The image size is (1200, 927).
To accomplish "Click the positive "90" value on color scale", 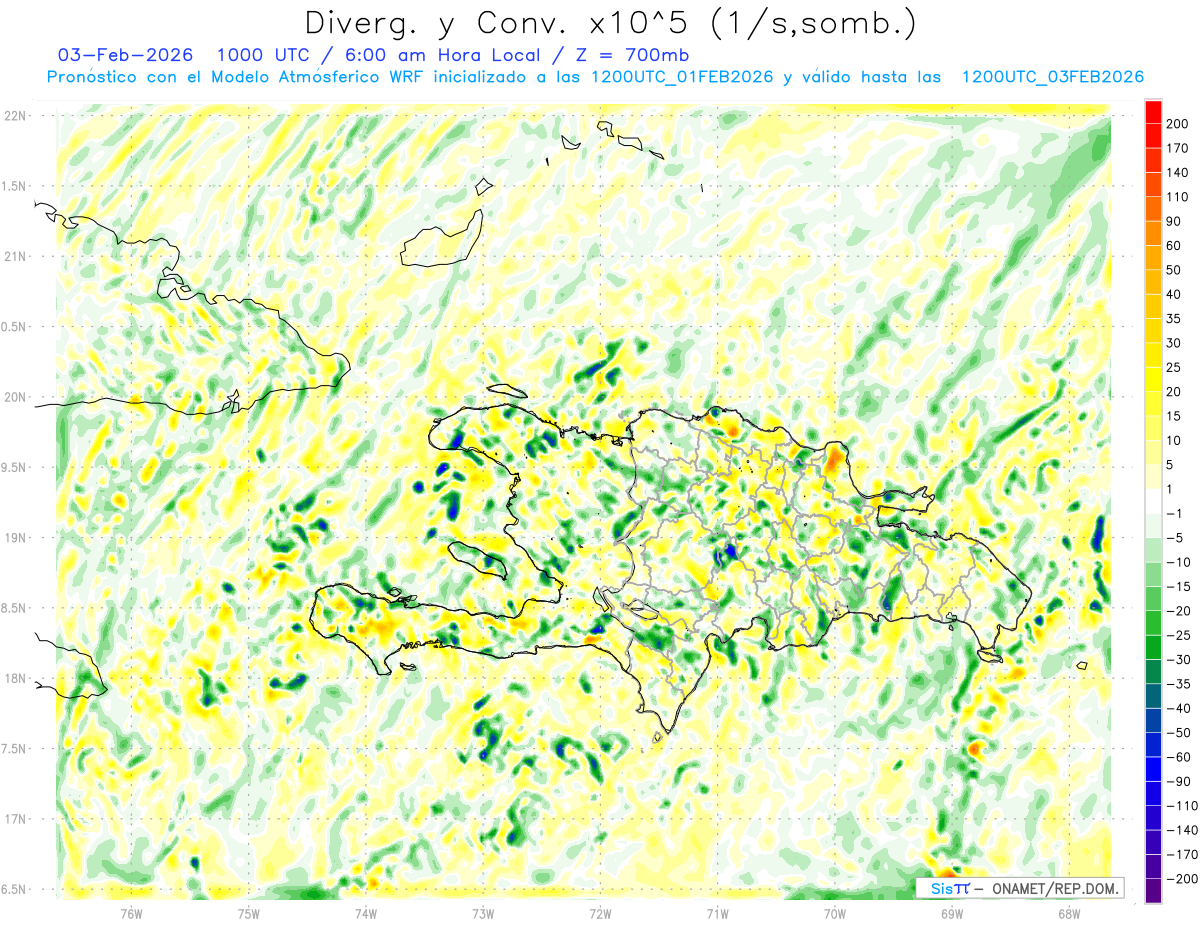I will [x=1174, y=221].
